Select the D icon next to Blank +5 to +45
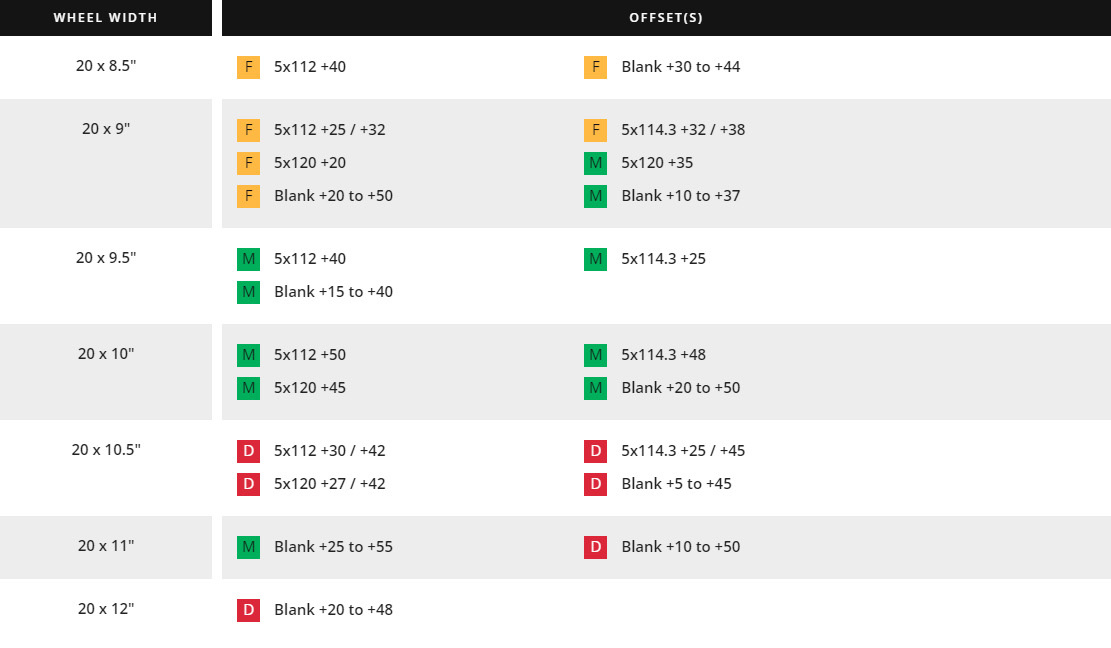This screenshot has width=1111, height=648. tap(595, 484)
